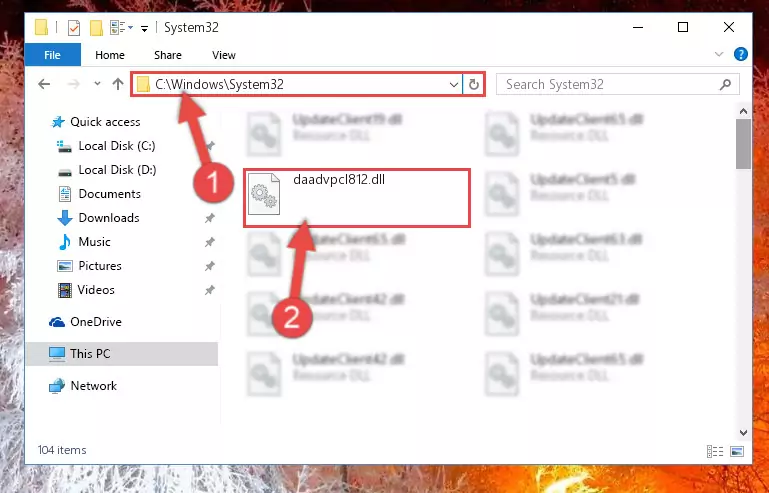Refresh the System32 folder view
The height and width of the screenshot is (493, 769).
473,84
